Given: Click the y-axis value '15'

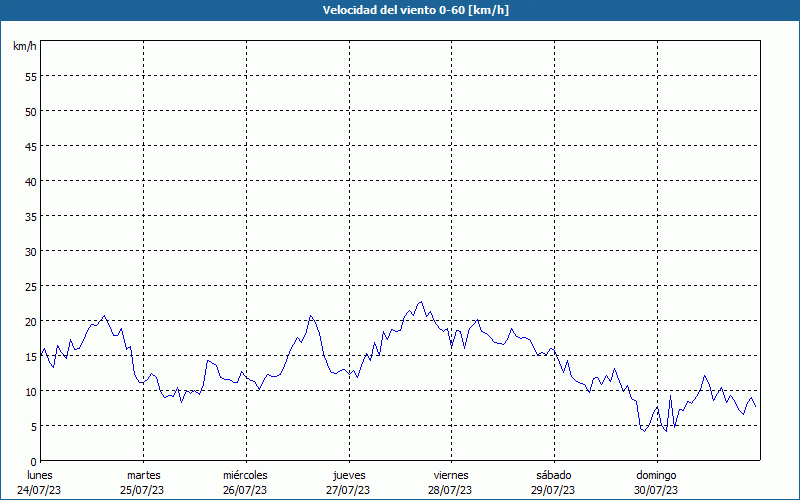Looking at the screenshot, I should click(31, 357).
